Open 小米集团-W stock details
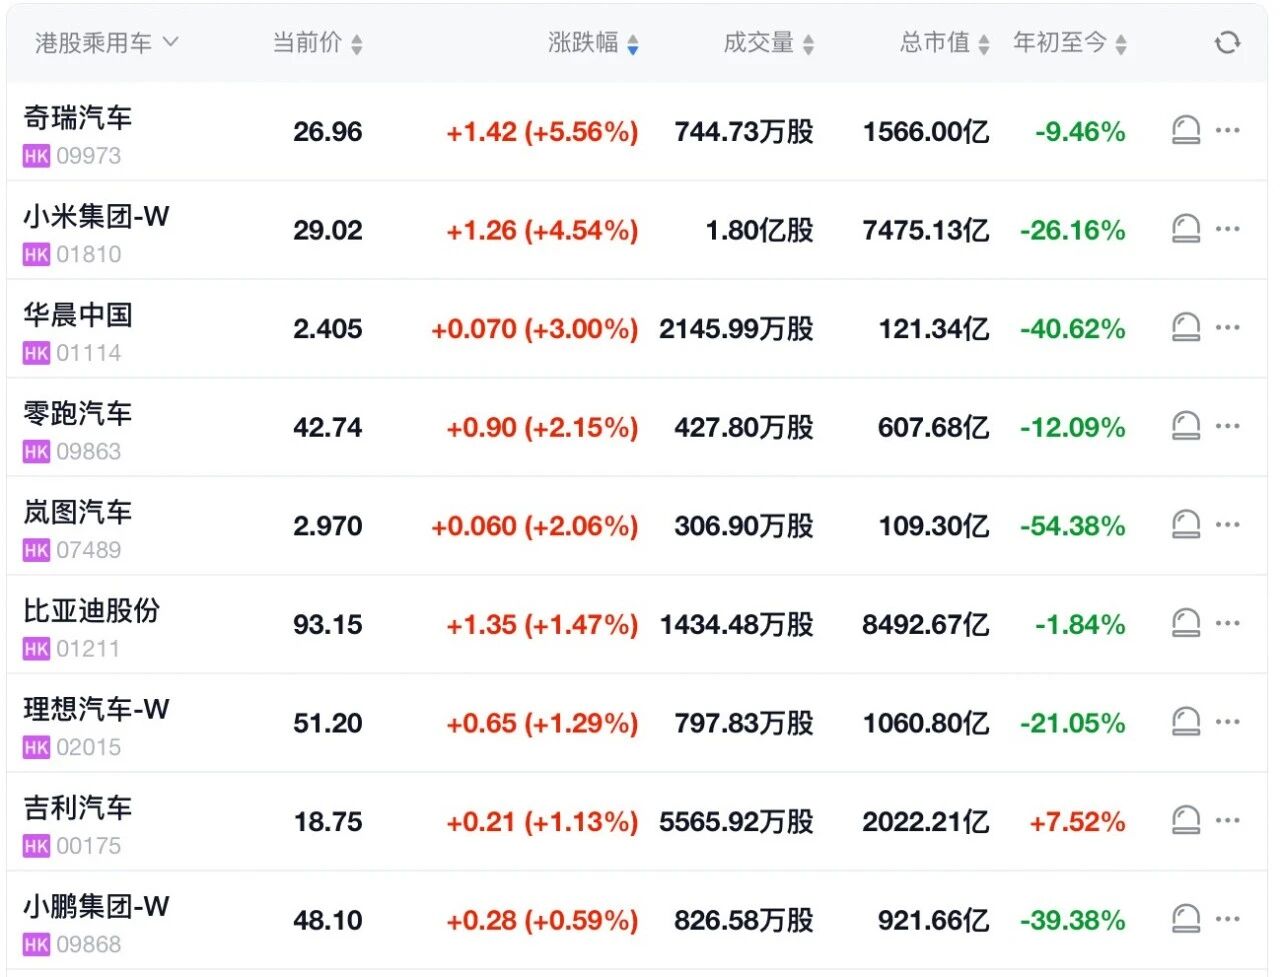Viewport: 1280px width, 977px height. point(97,216)
